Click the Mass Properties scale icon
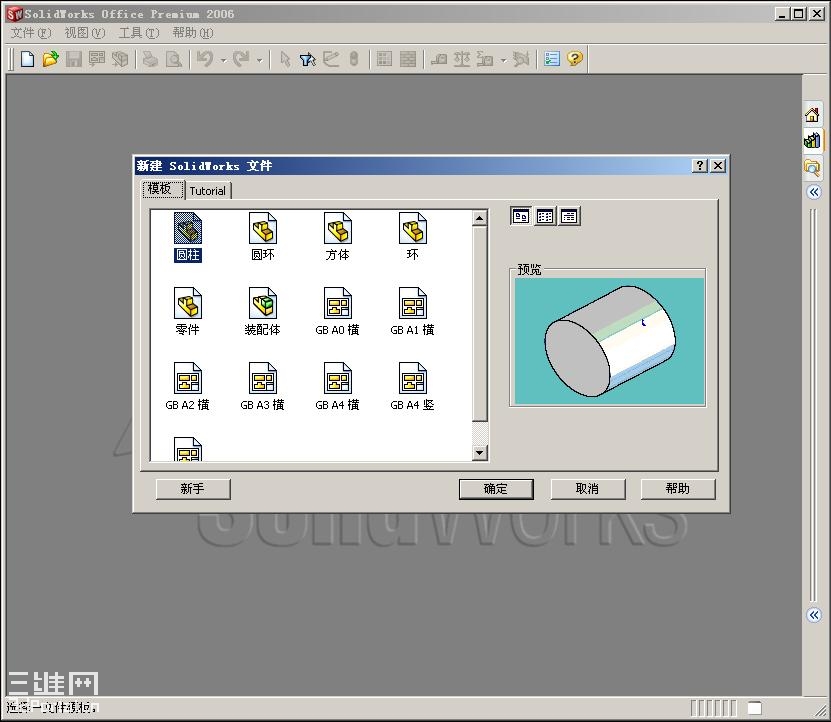The image size is (831, 722). pos(462,59)
